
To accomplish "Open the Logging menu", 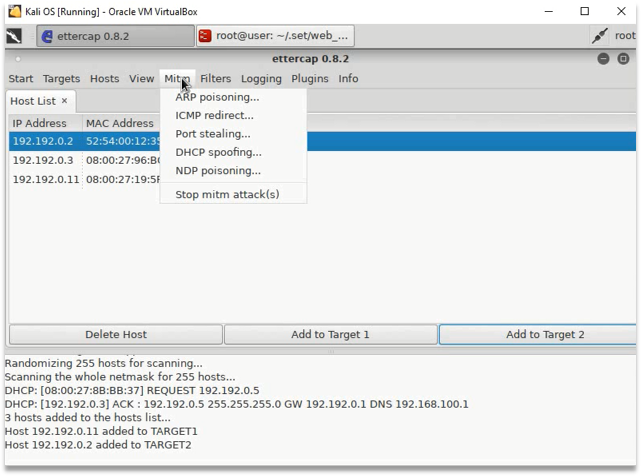I will click(x=261, y=79).
